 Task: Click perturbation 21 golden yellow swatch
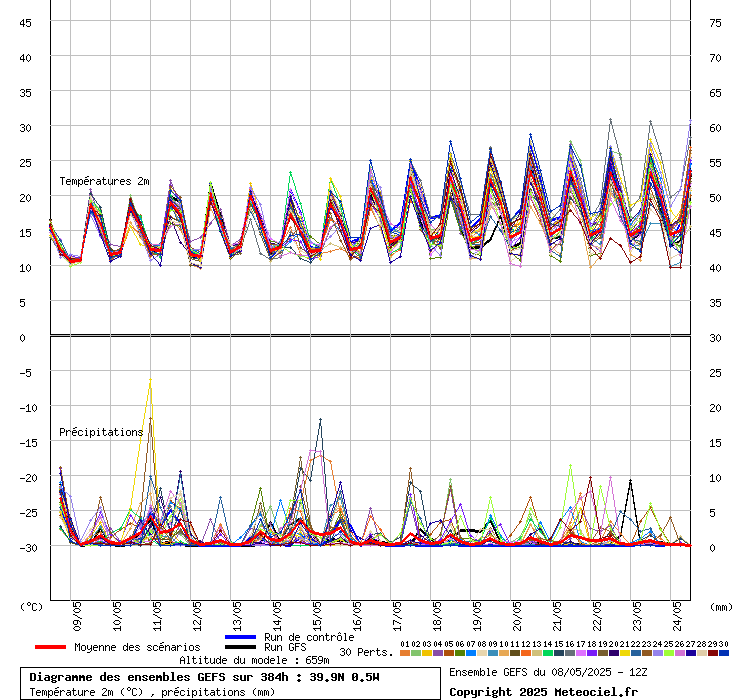click(x=625, y=653)
